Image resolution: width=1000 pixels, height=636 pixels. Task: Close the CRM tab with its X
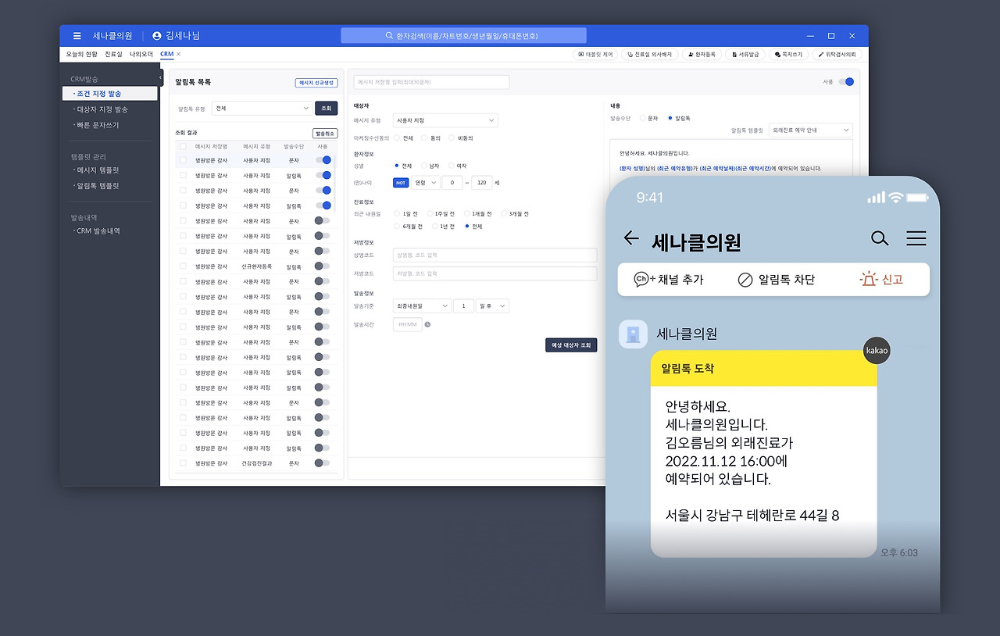[179, 54]
